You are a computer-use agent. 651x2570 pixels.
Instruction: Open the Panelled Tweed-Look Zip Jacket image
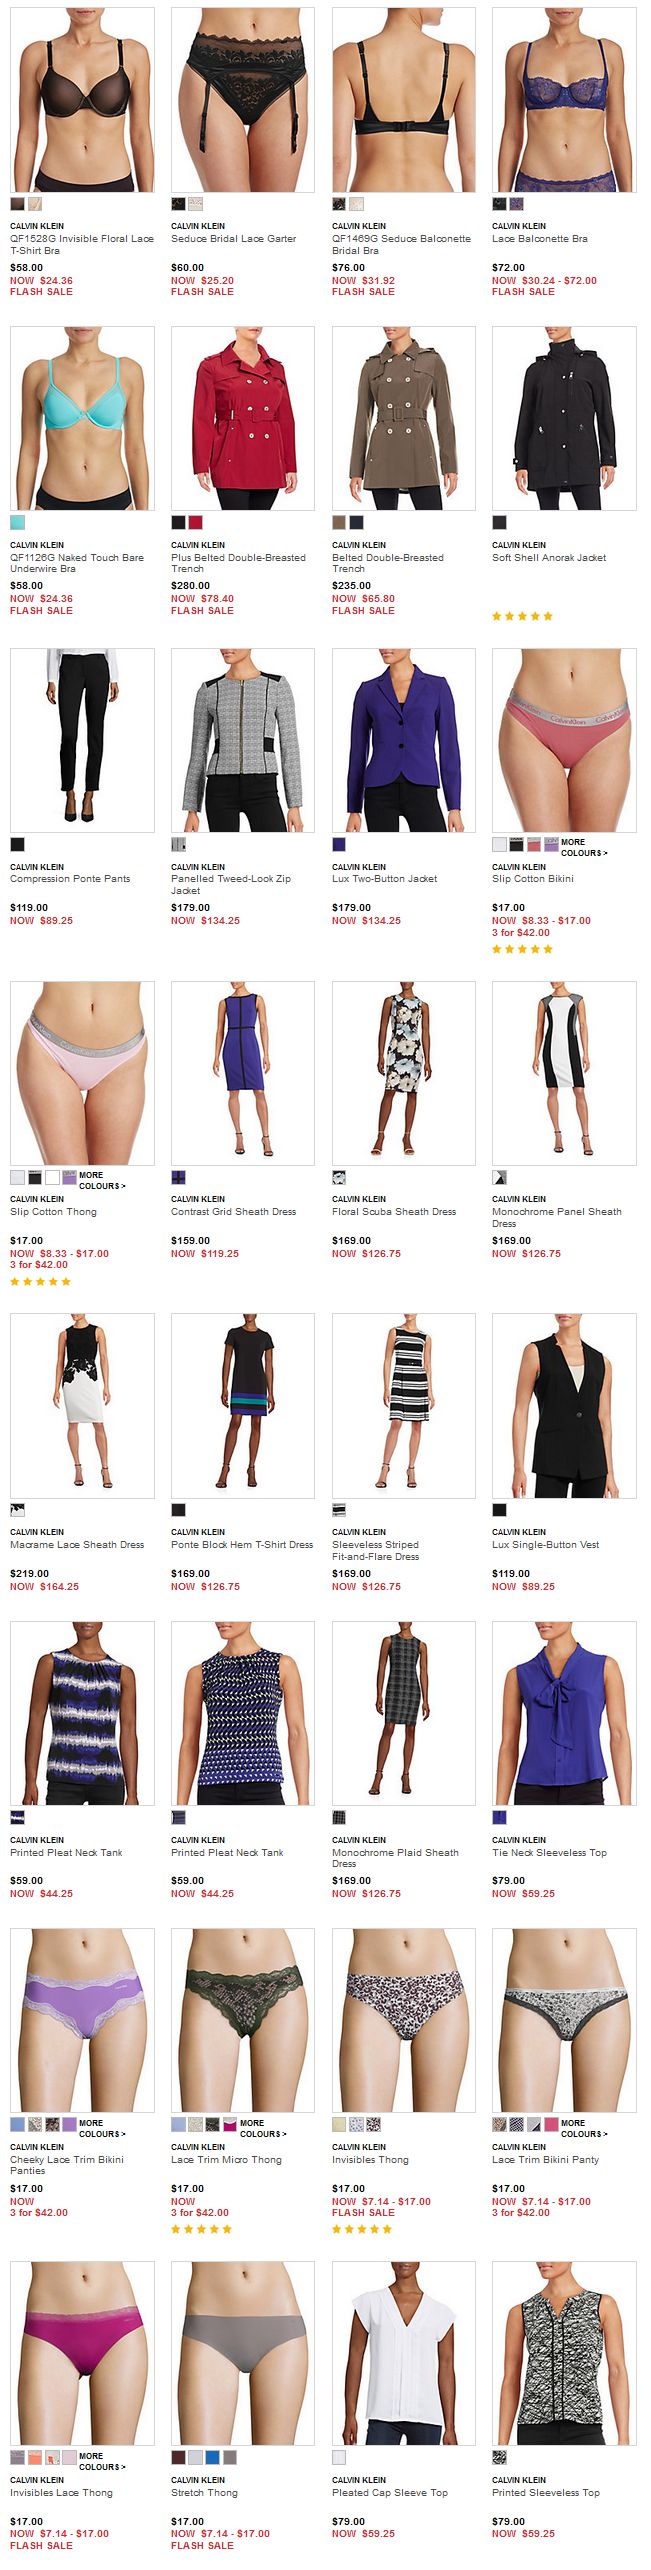click(243, 740)
